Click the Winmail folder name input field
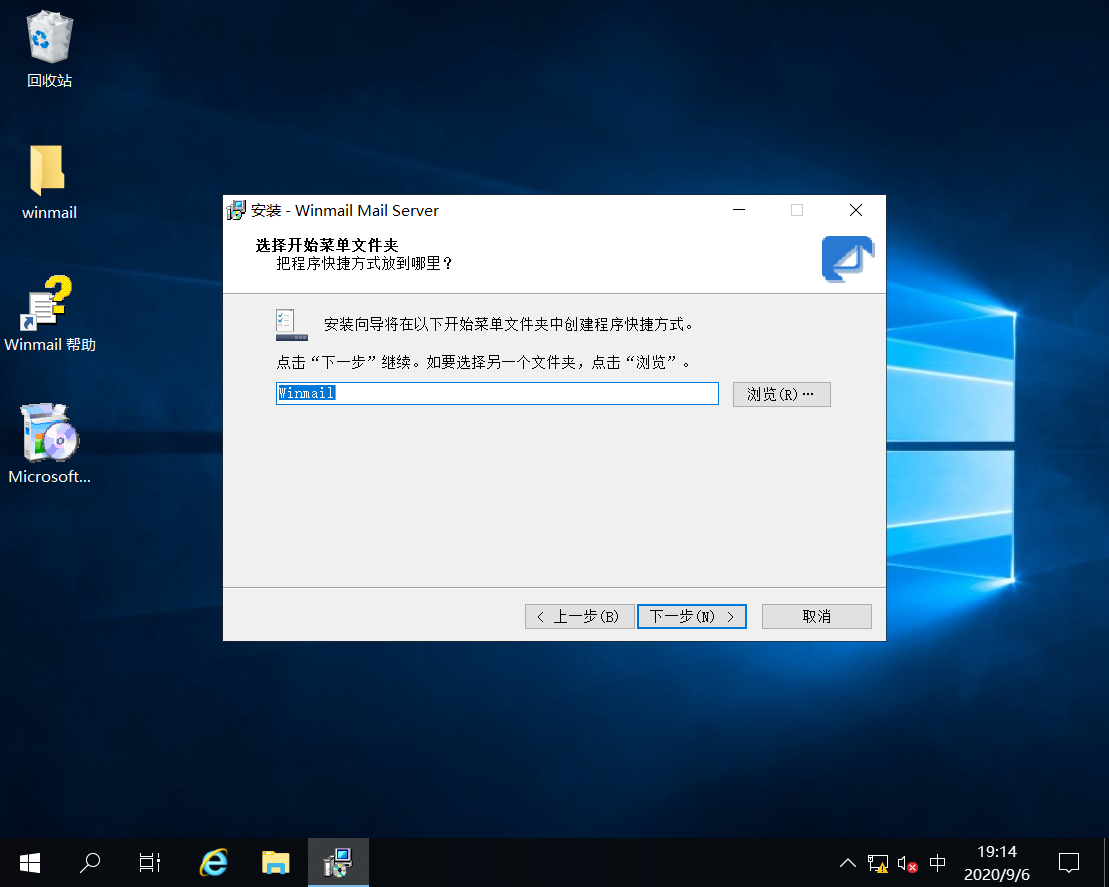Viewport: 1109px width, 887px height. pyautogui.click(x=497, y=393)
